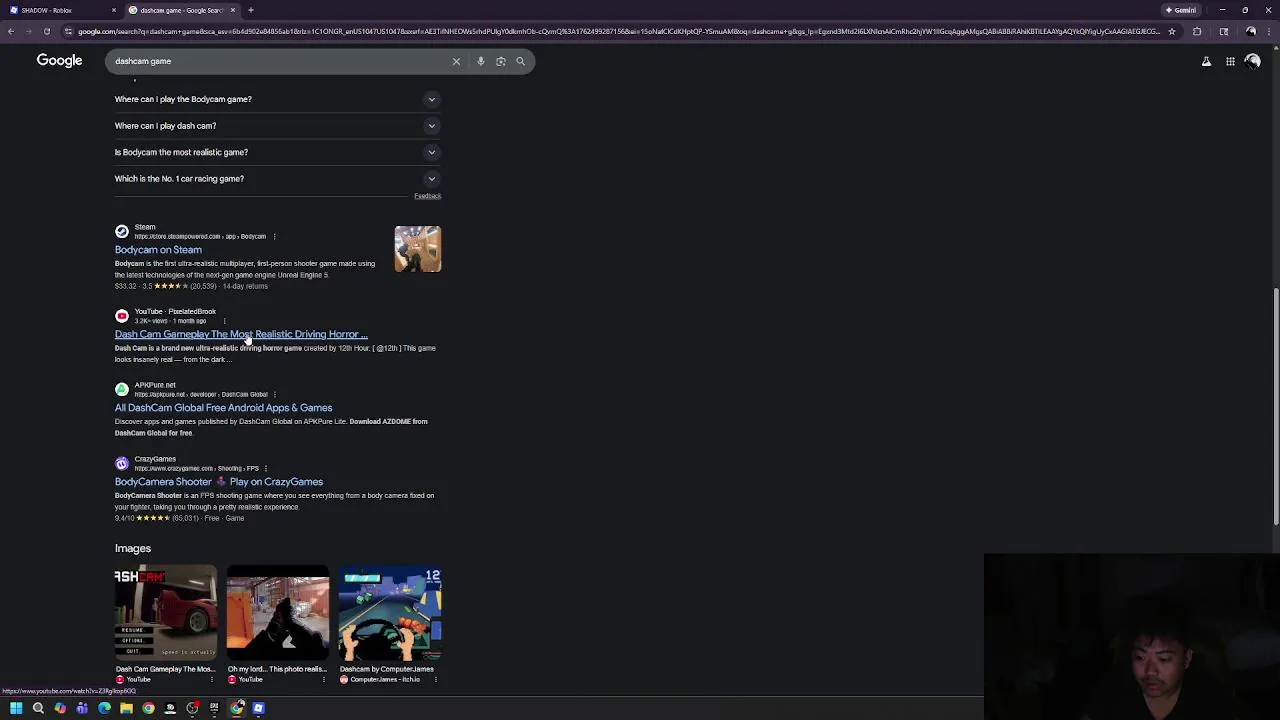
Task: Open the Windows Start menu
Action: pyautogui.click(x=16, y=708)
